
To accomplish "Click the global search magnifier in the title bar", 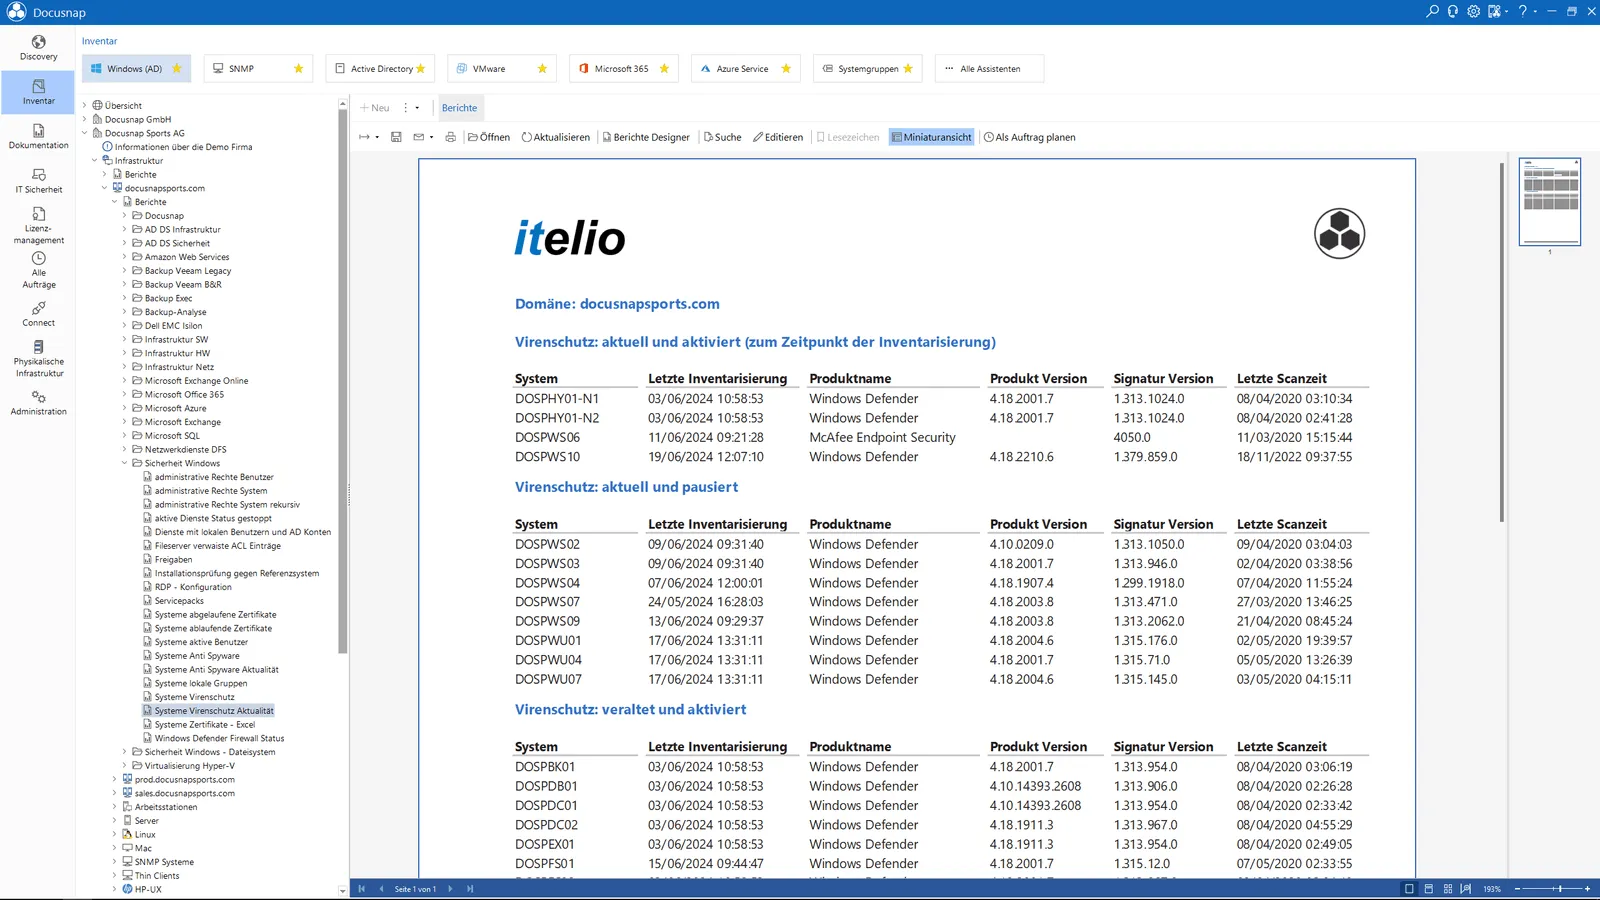I will pyautogui.click(x=1432, y=11).
